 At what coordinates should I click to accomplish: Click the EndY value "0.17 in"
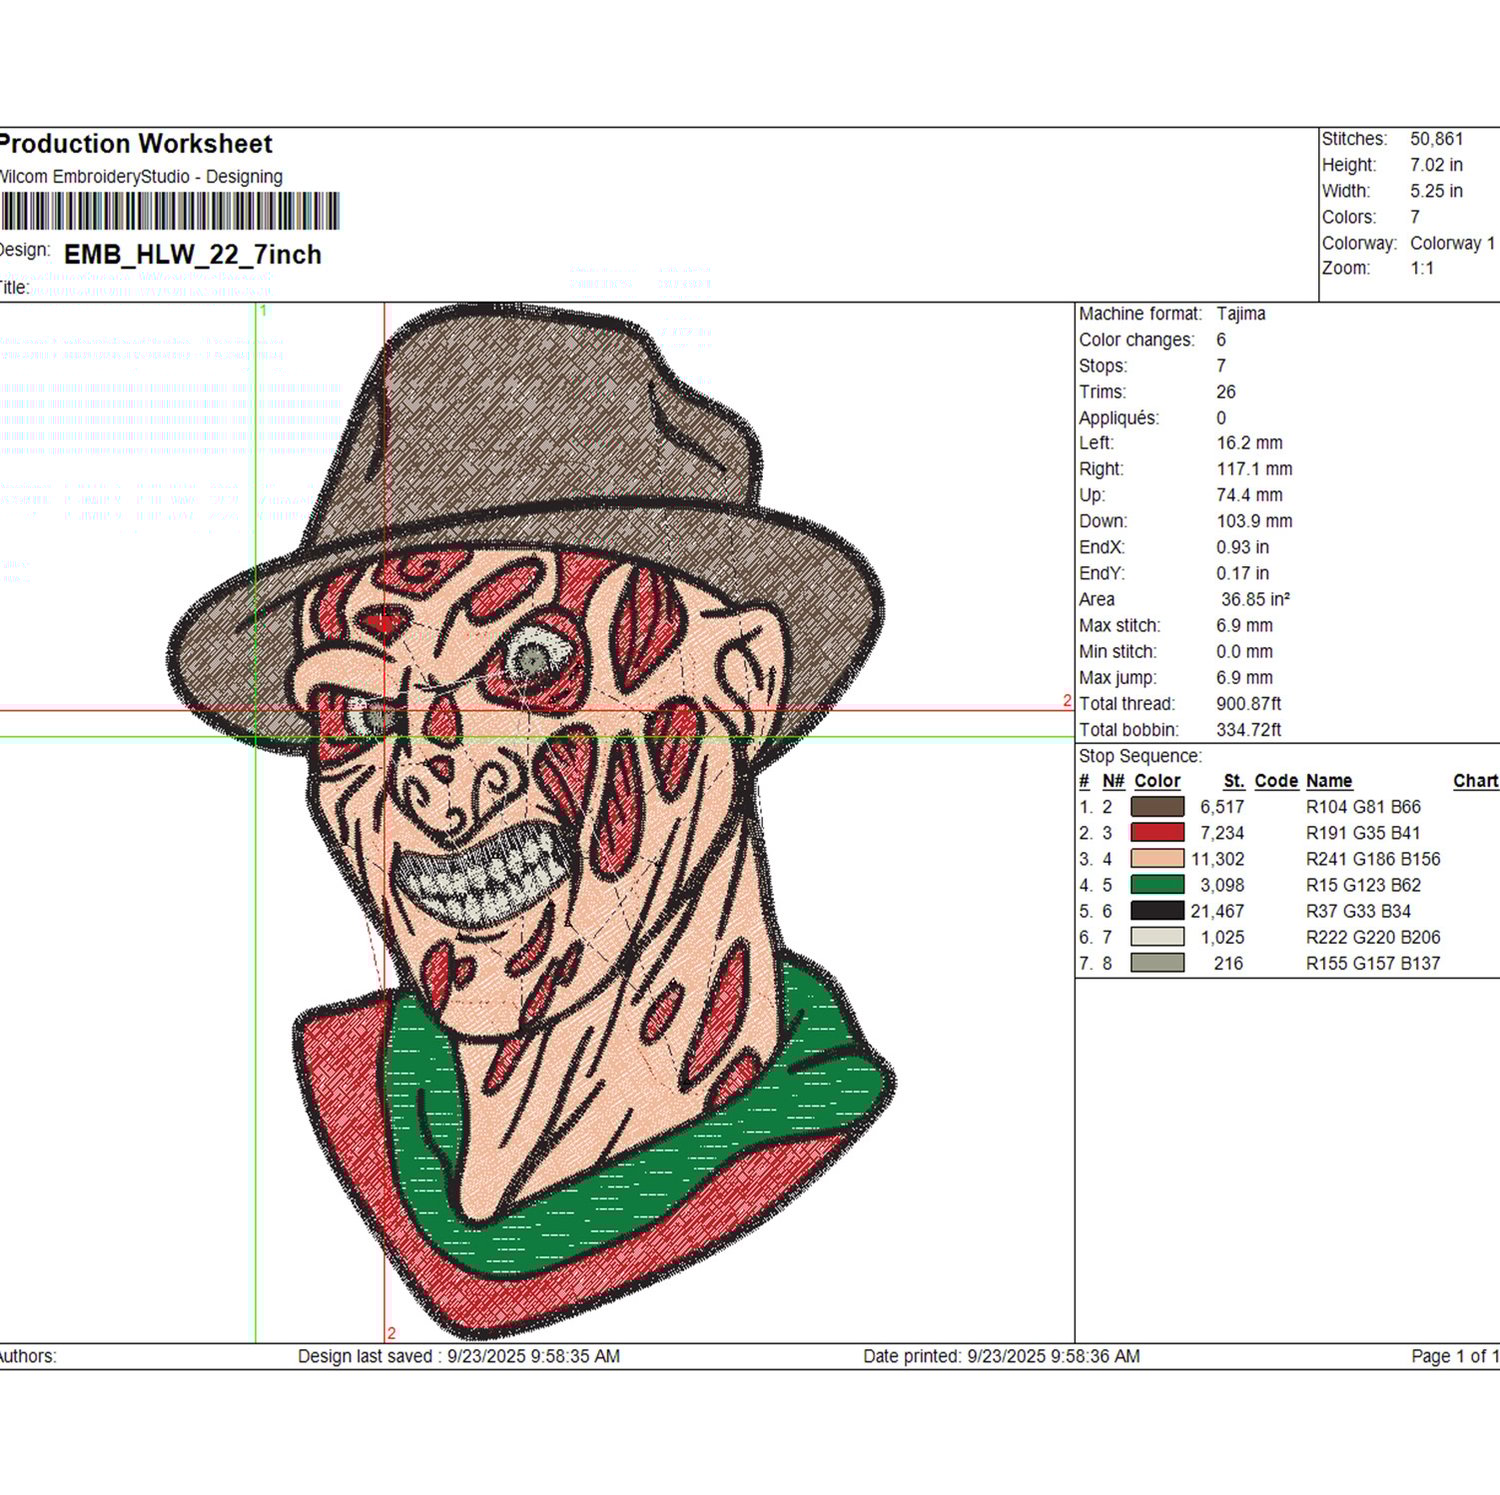click(x=1242, y=573)
